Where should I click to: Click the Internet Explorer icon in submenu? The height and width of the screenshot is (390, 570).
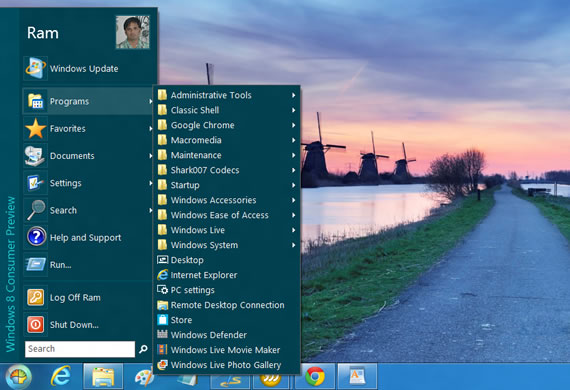click(162, 275)
